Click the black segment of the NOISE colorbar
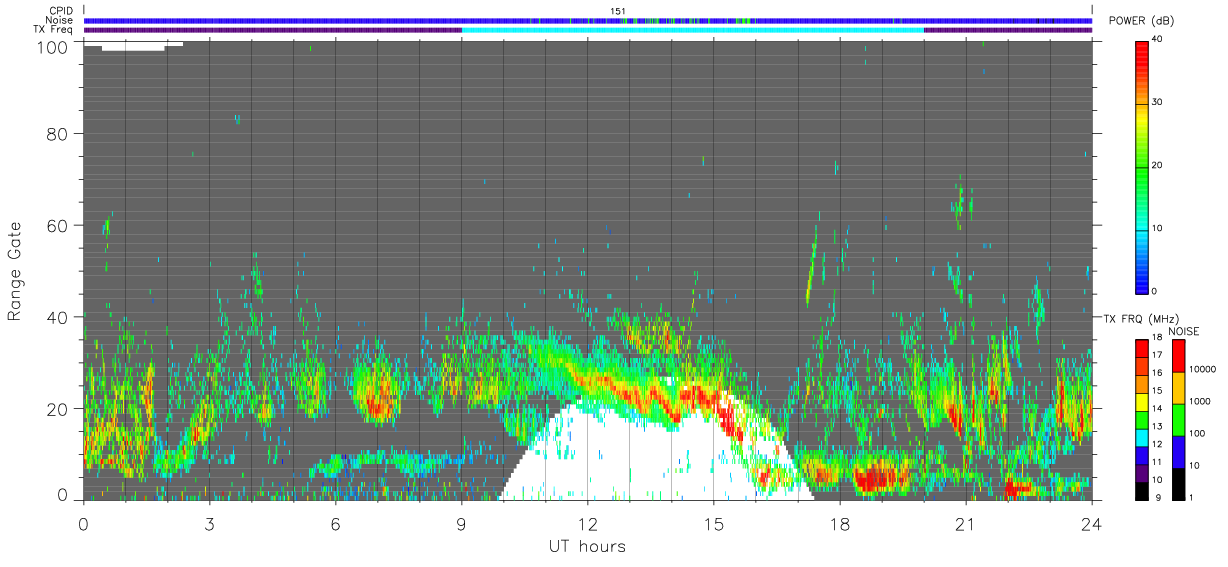Image resolution: width=1228 pixels, height=567 pixels. tap(1179, 484)
